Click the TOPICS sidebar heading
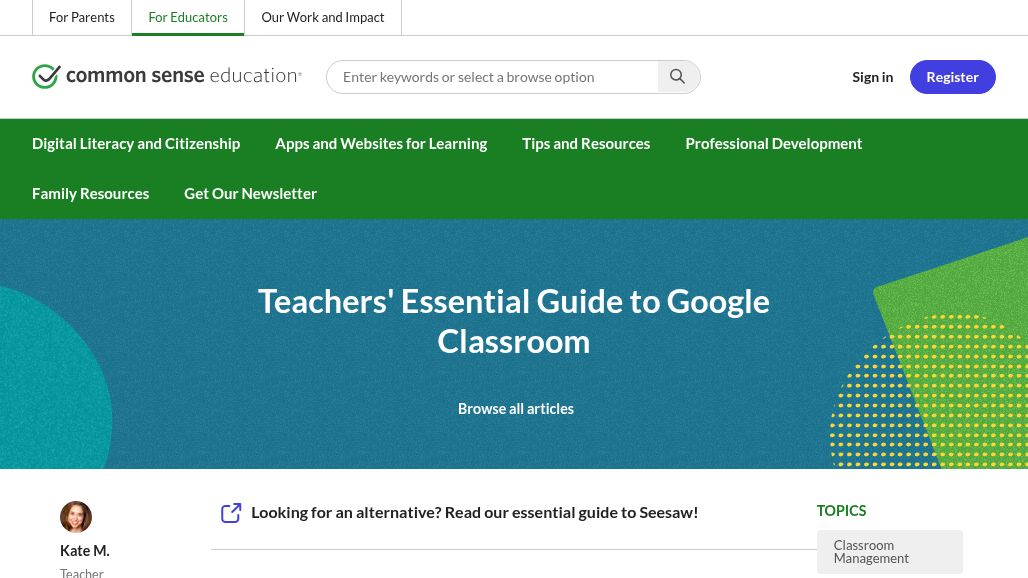 (841, 511)
